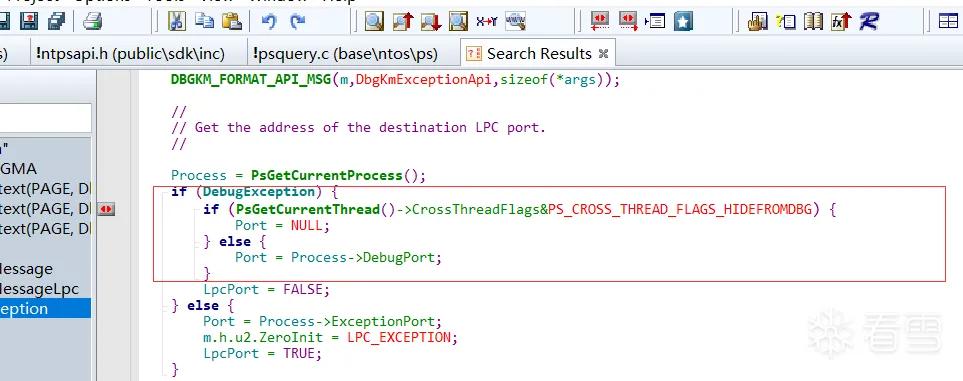Click TRUE in "LpcPort = TRUE"
The image size is (963, 381).
click(x=298, y=353)
